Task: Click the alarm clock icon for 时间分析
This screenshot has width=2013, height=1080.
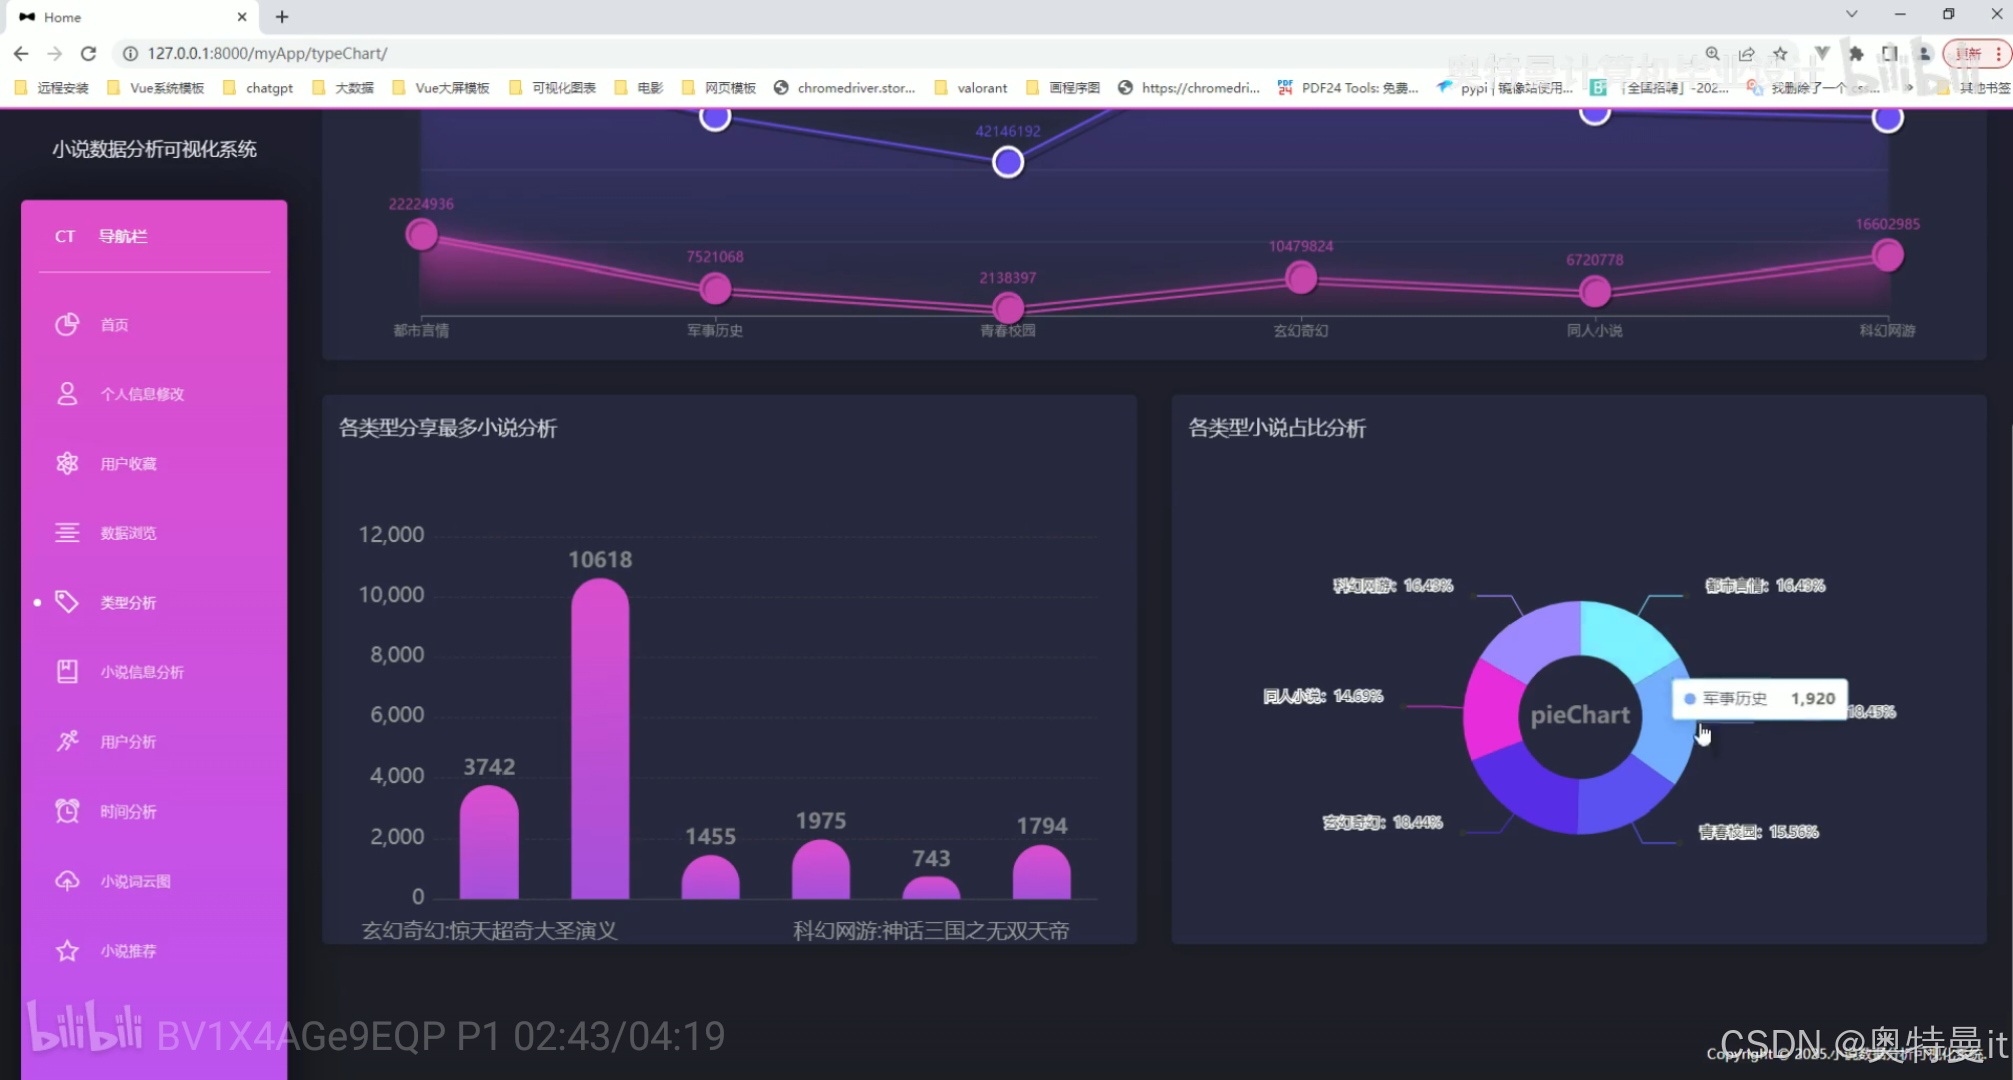Action: pyautogui.click(x=67, y=811)
